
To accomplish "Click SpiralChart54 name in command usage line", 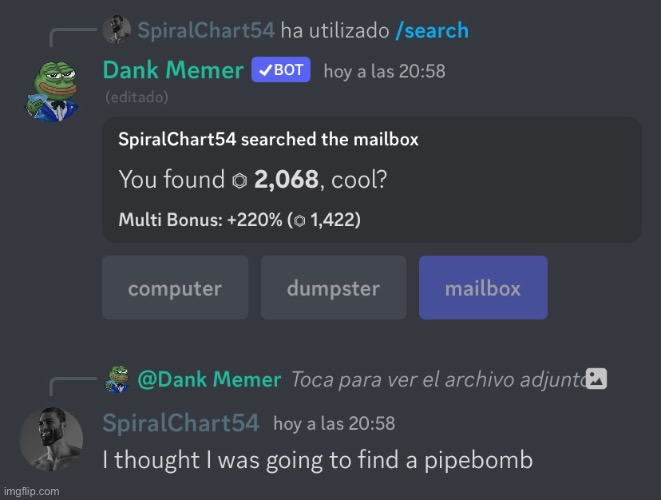I will [206, 30].
